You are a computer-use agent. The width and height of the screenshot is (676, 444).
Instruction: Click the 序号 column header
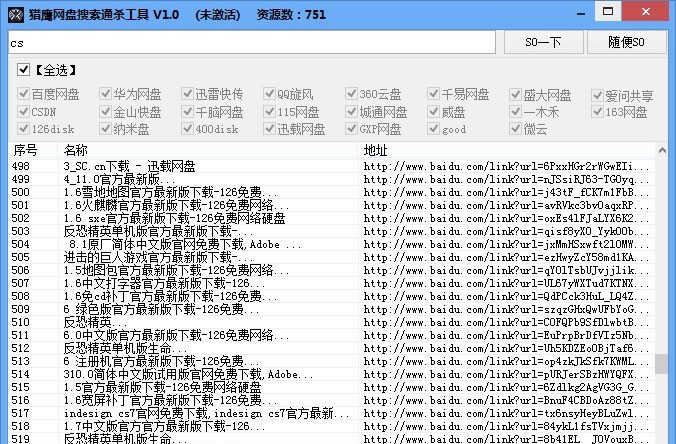click(33, 150)
